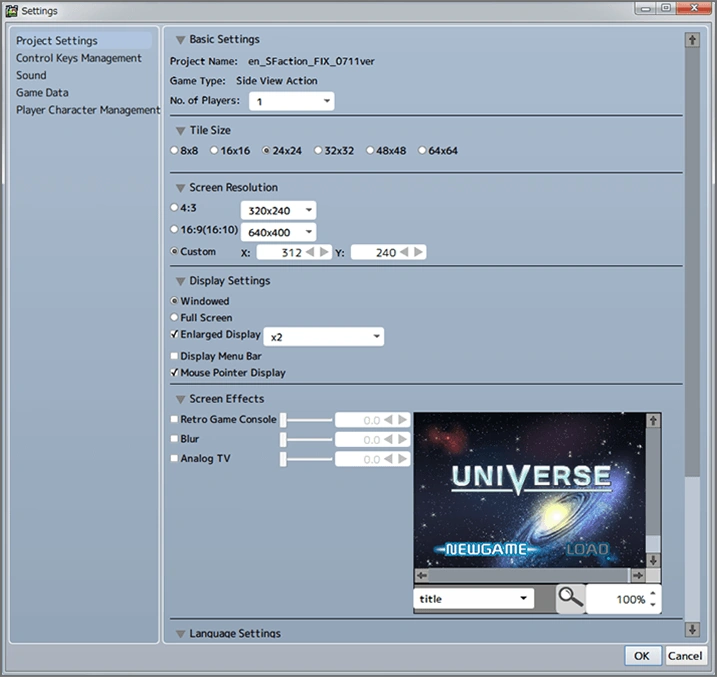Click the Blur intensity slider handle
Viewport: 717px width, 677px height.
tap(283, 439)
